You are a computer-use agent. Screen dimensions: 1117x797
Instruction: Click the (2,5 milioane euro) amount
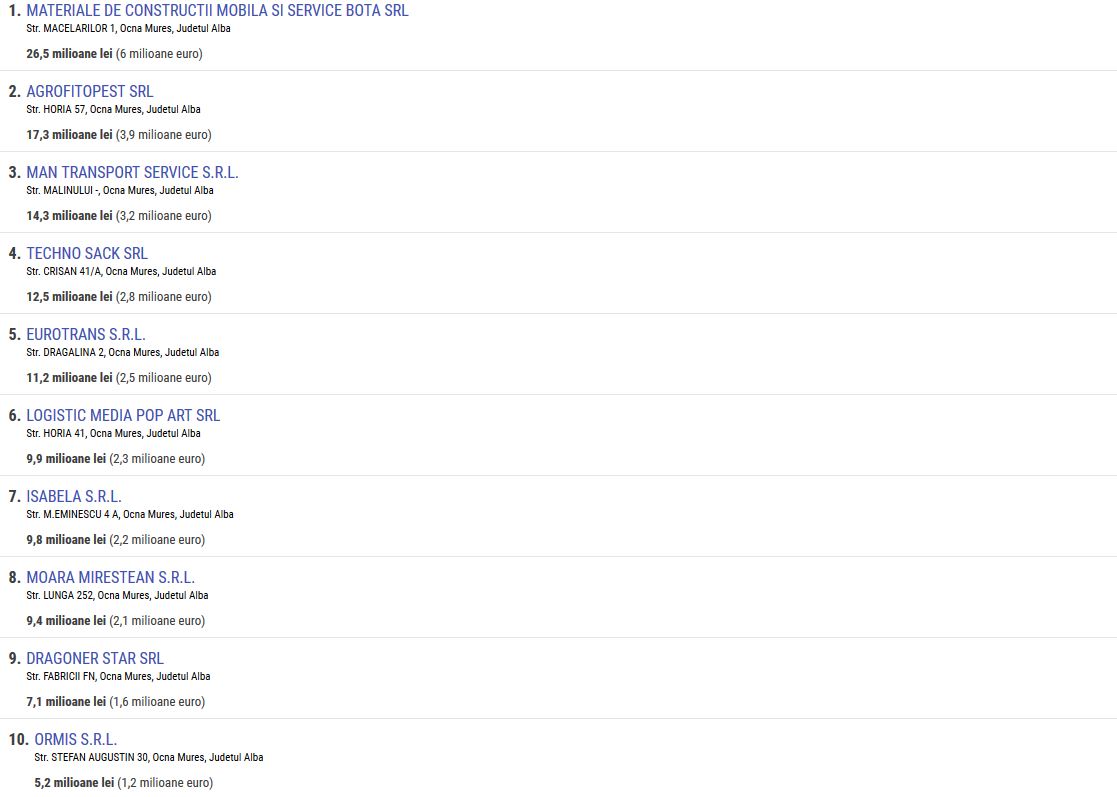pyautogui.click(x=164, y=378)
